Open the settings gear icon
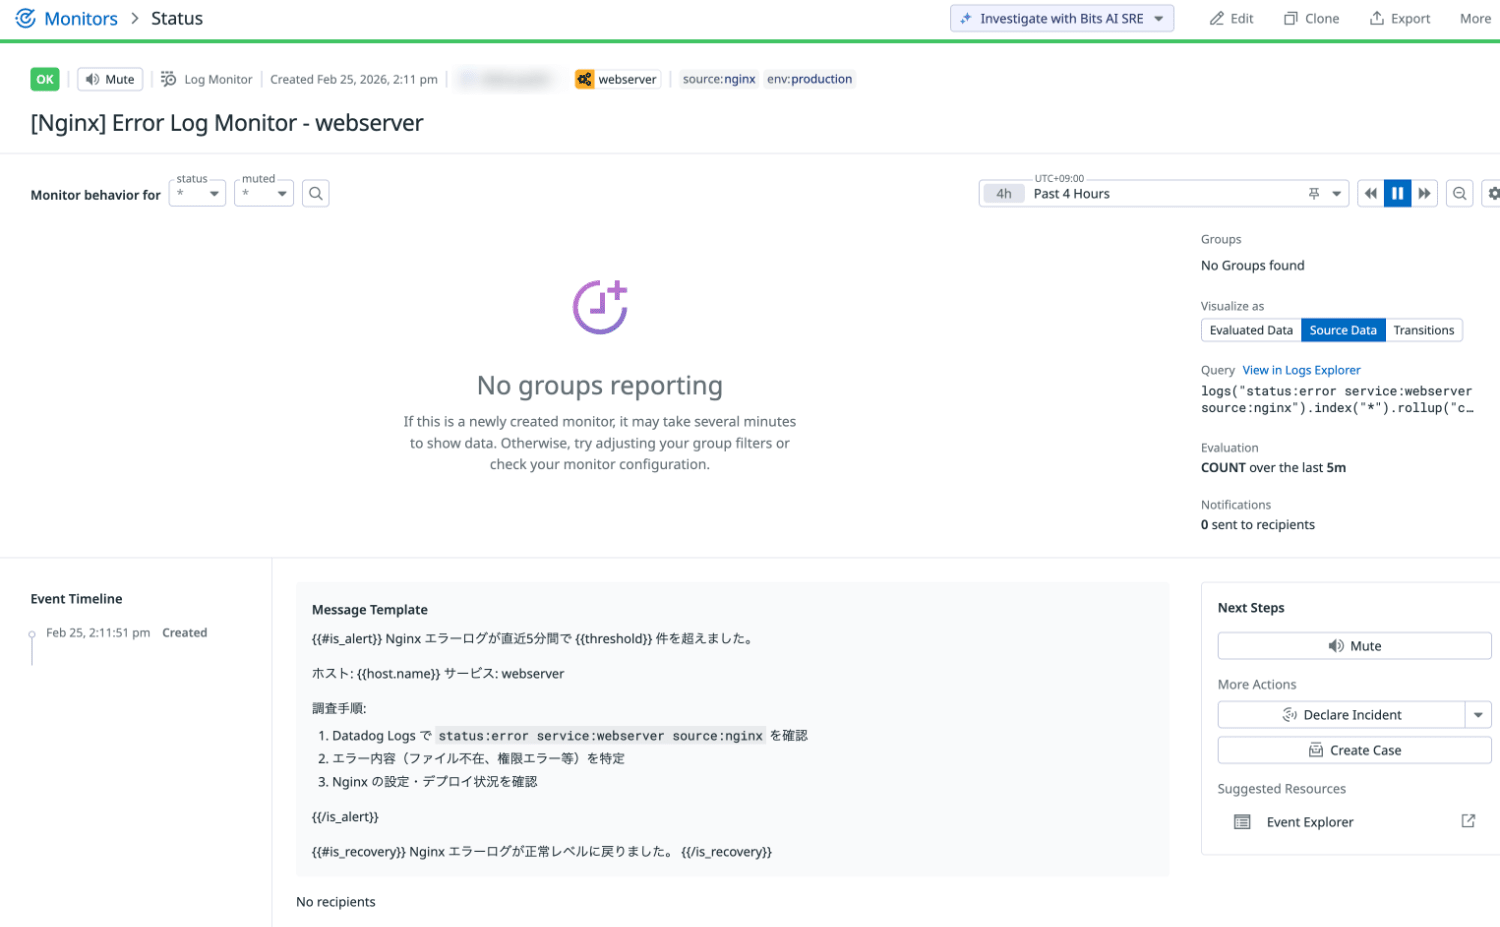Viewport: 1500px width, 927px height. click(x=1492, y=194)
